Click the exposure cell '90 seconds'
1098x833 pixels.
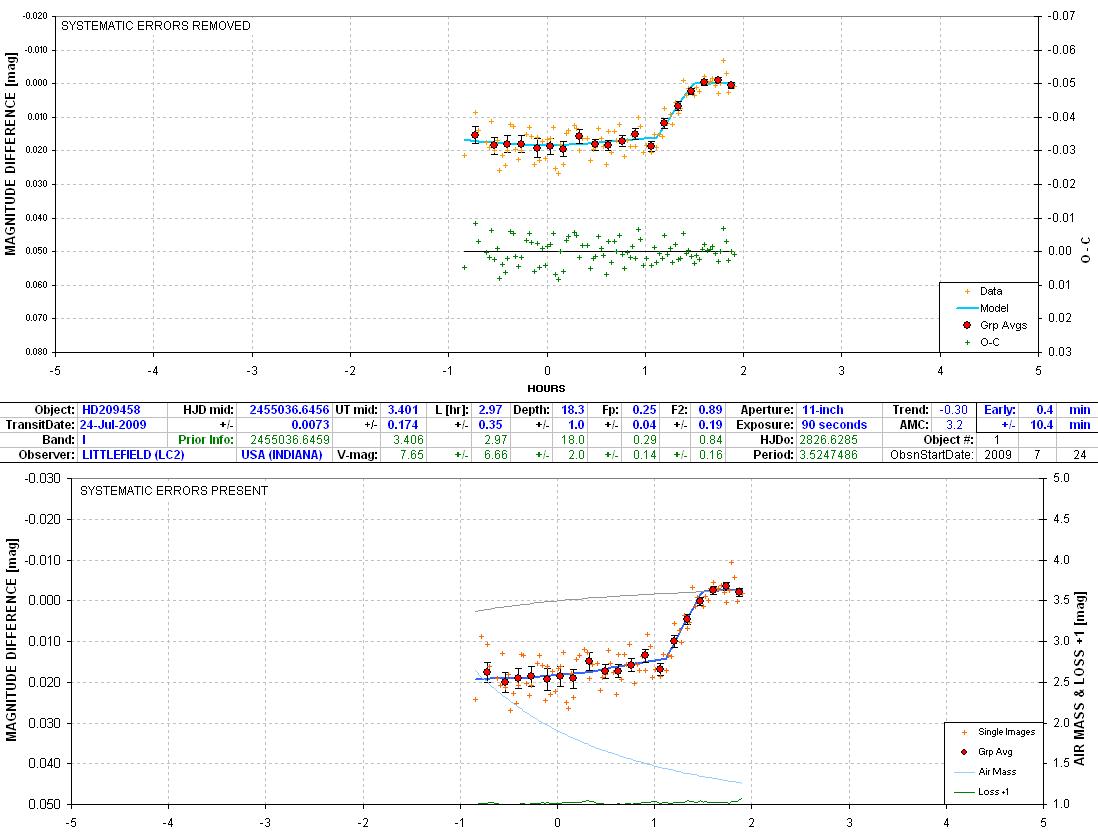(833, 425)
